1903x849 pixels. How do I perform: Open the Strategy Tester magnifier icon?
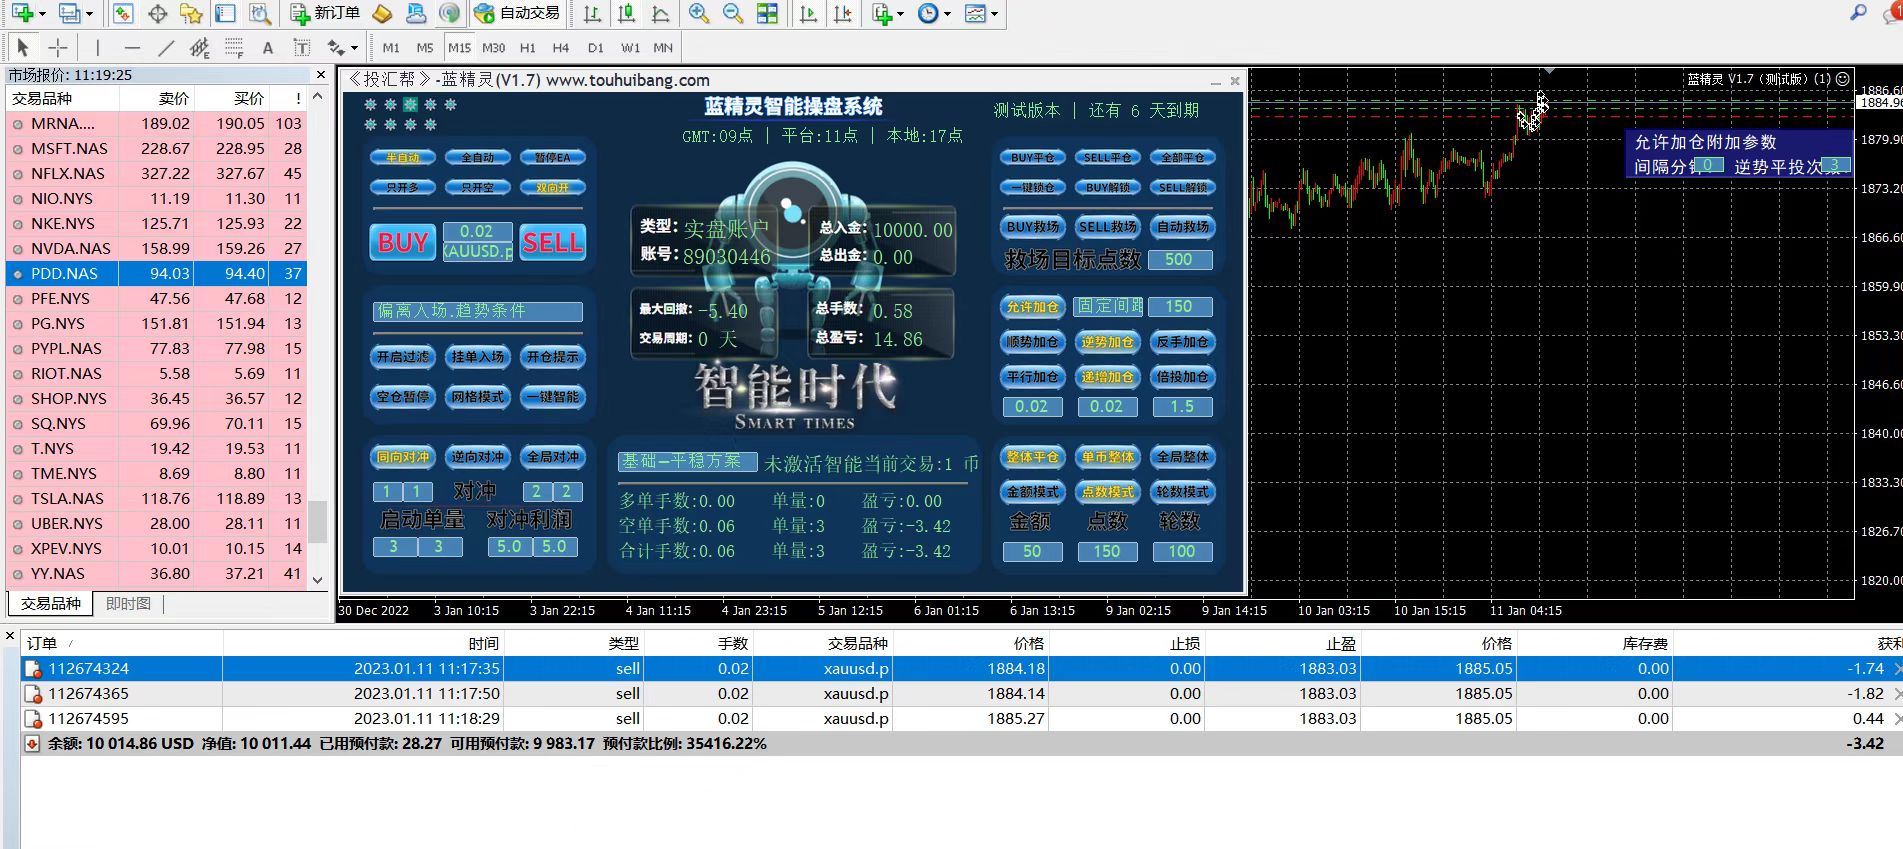[260, 13]
